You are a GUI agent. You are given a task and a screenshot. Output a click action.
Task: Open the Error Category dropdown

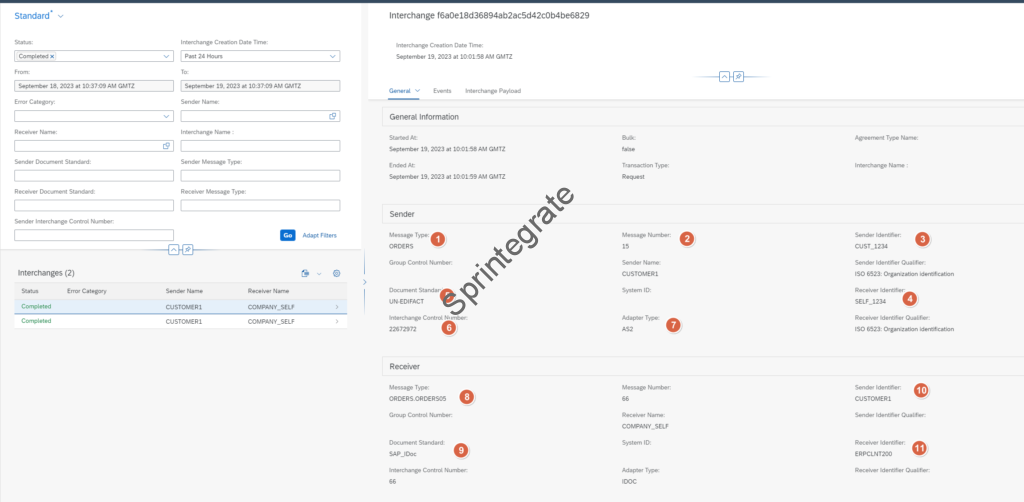pos(167,116)
